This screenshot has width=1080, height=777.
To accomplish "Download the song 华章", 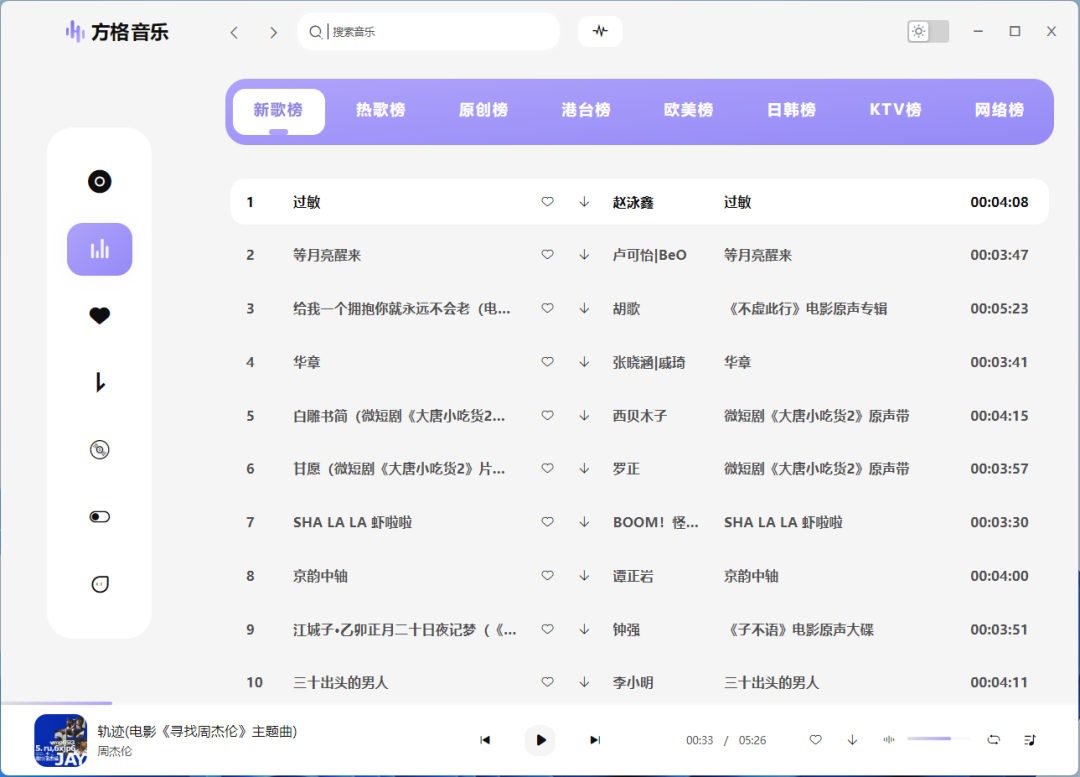I will coord(584,362).
